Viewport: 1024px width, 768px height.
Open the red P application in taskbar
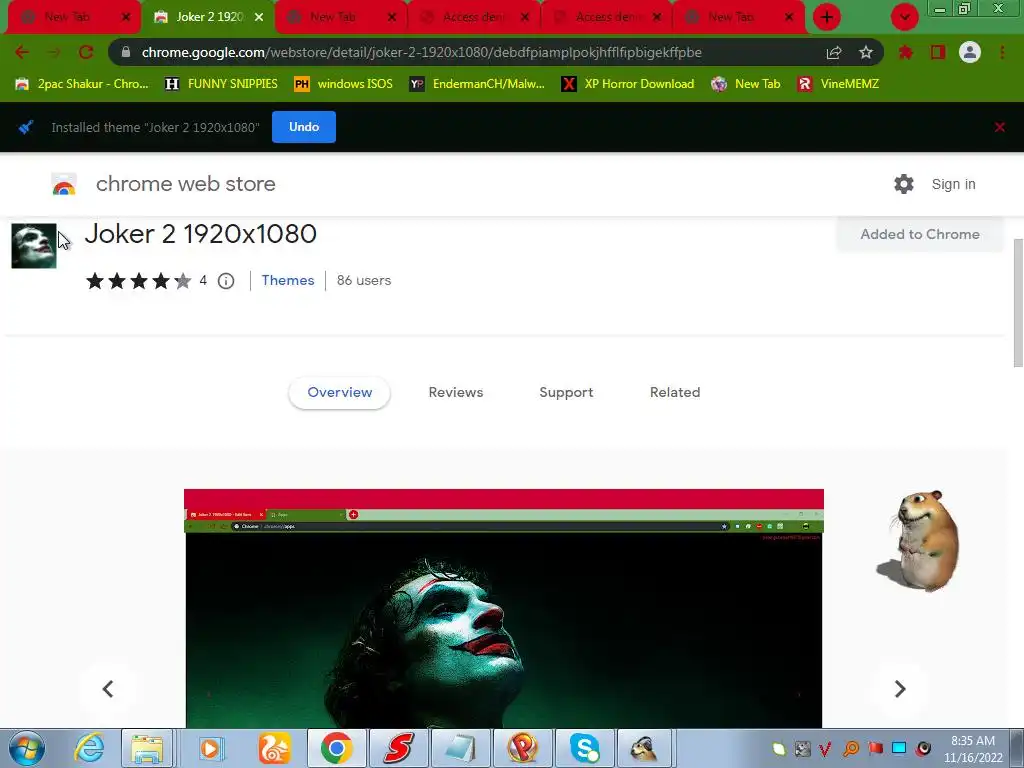coord(522,748)
